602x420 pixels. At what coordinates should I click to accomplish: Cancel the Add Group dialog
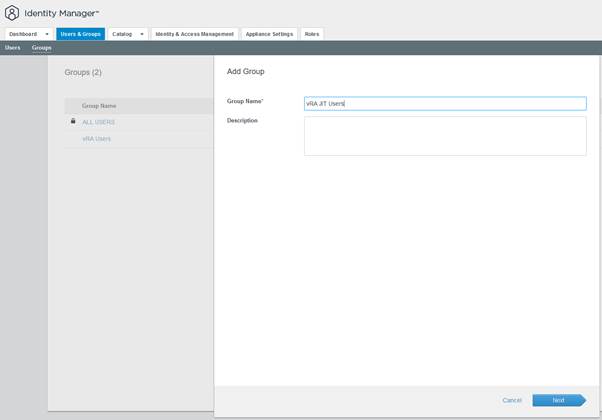coord(512,400)
